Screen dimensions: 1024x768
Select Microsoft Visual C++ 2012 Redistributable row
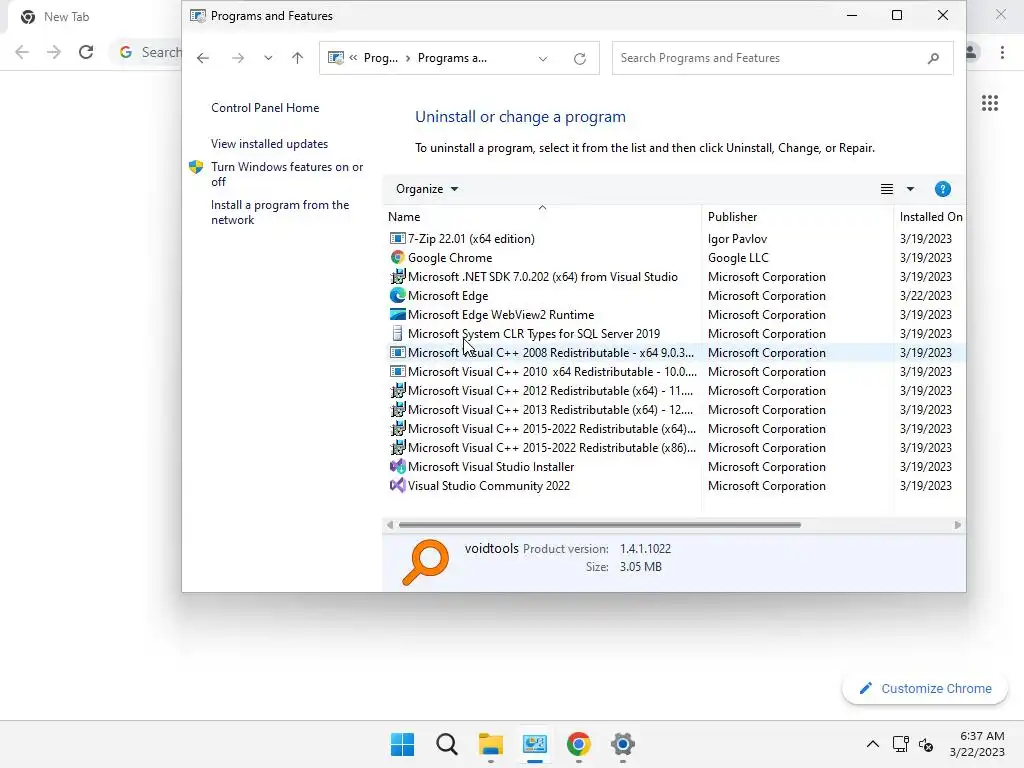(676, 391)
